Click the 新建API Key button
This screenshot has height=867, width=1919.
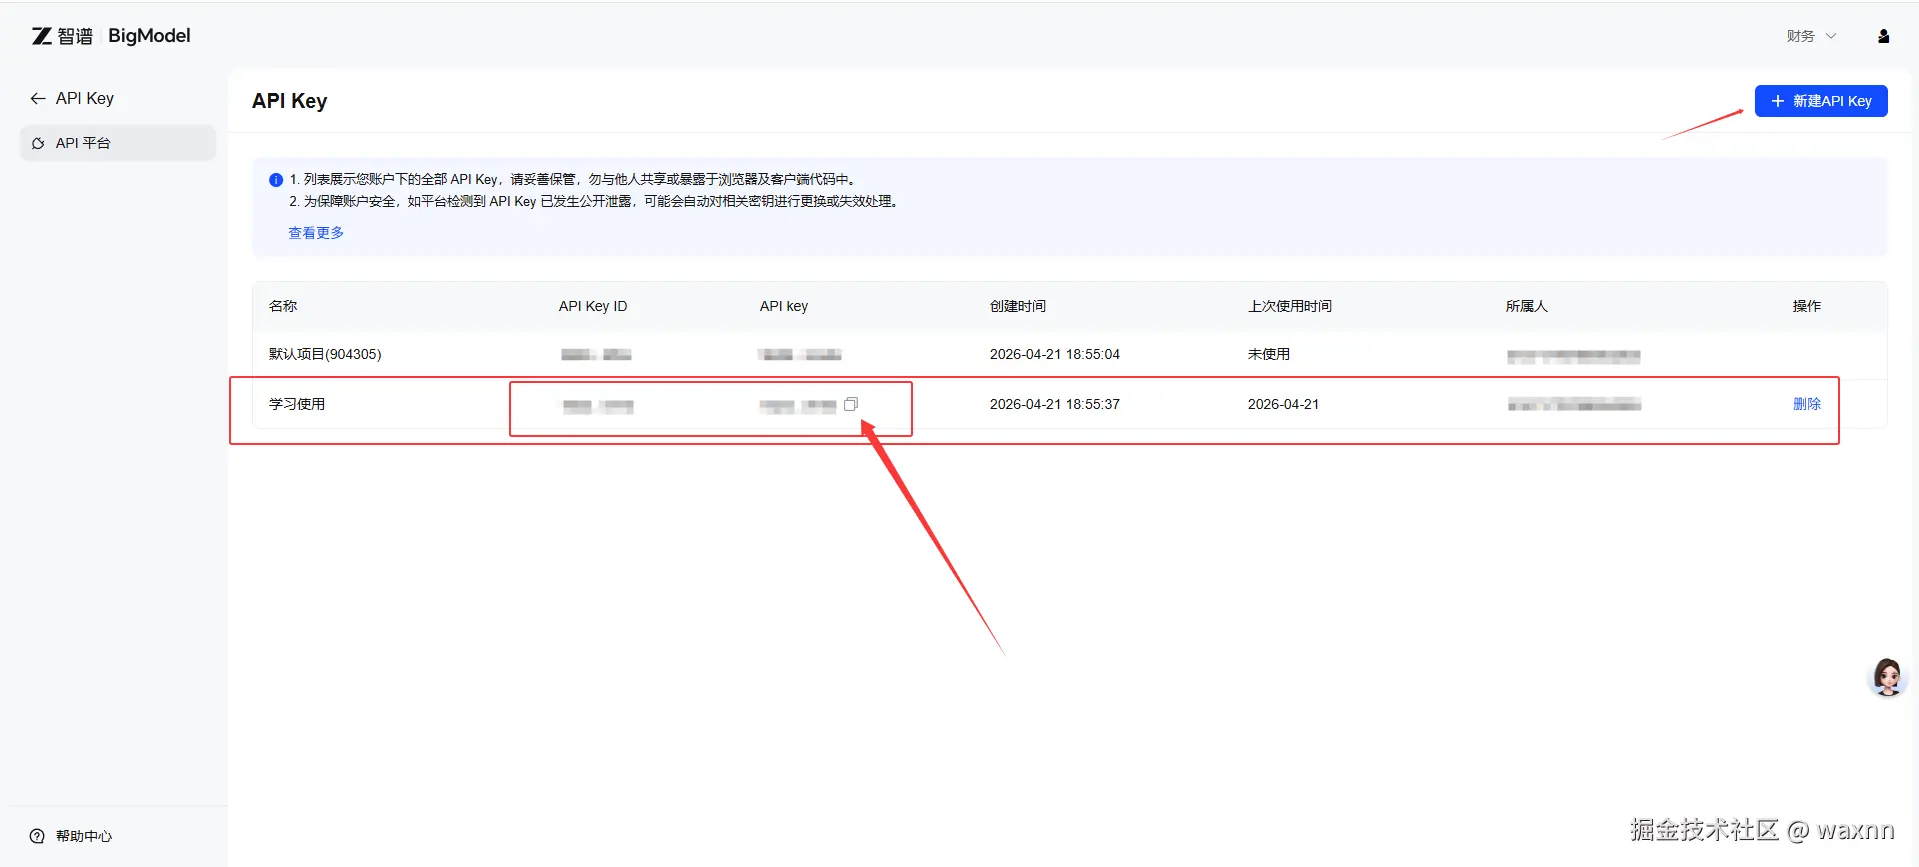pos(1821,101)
